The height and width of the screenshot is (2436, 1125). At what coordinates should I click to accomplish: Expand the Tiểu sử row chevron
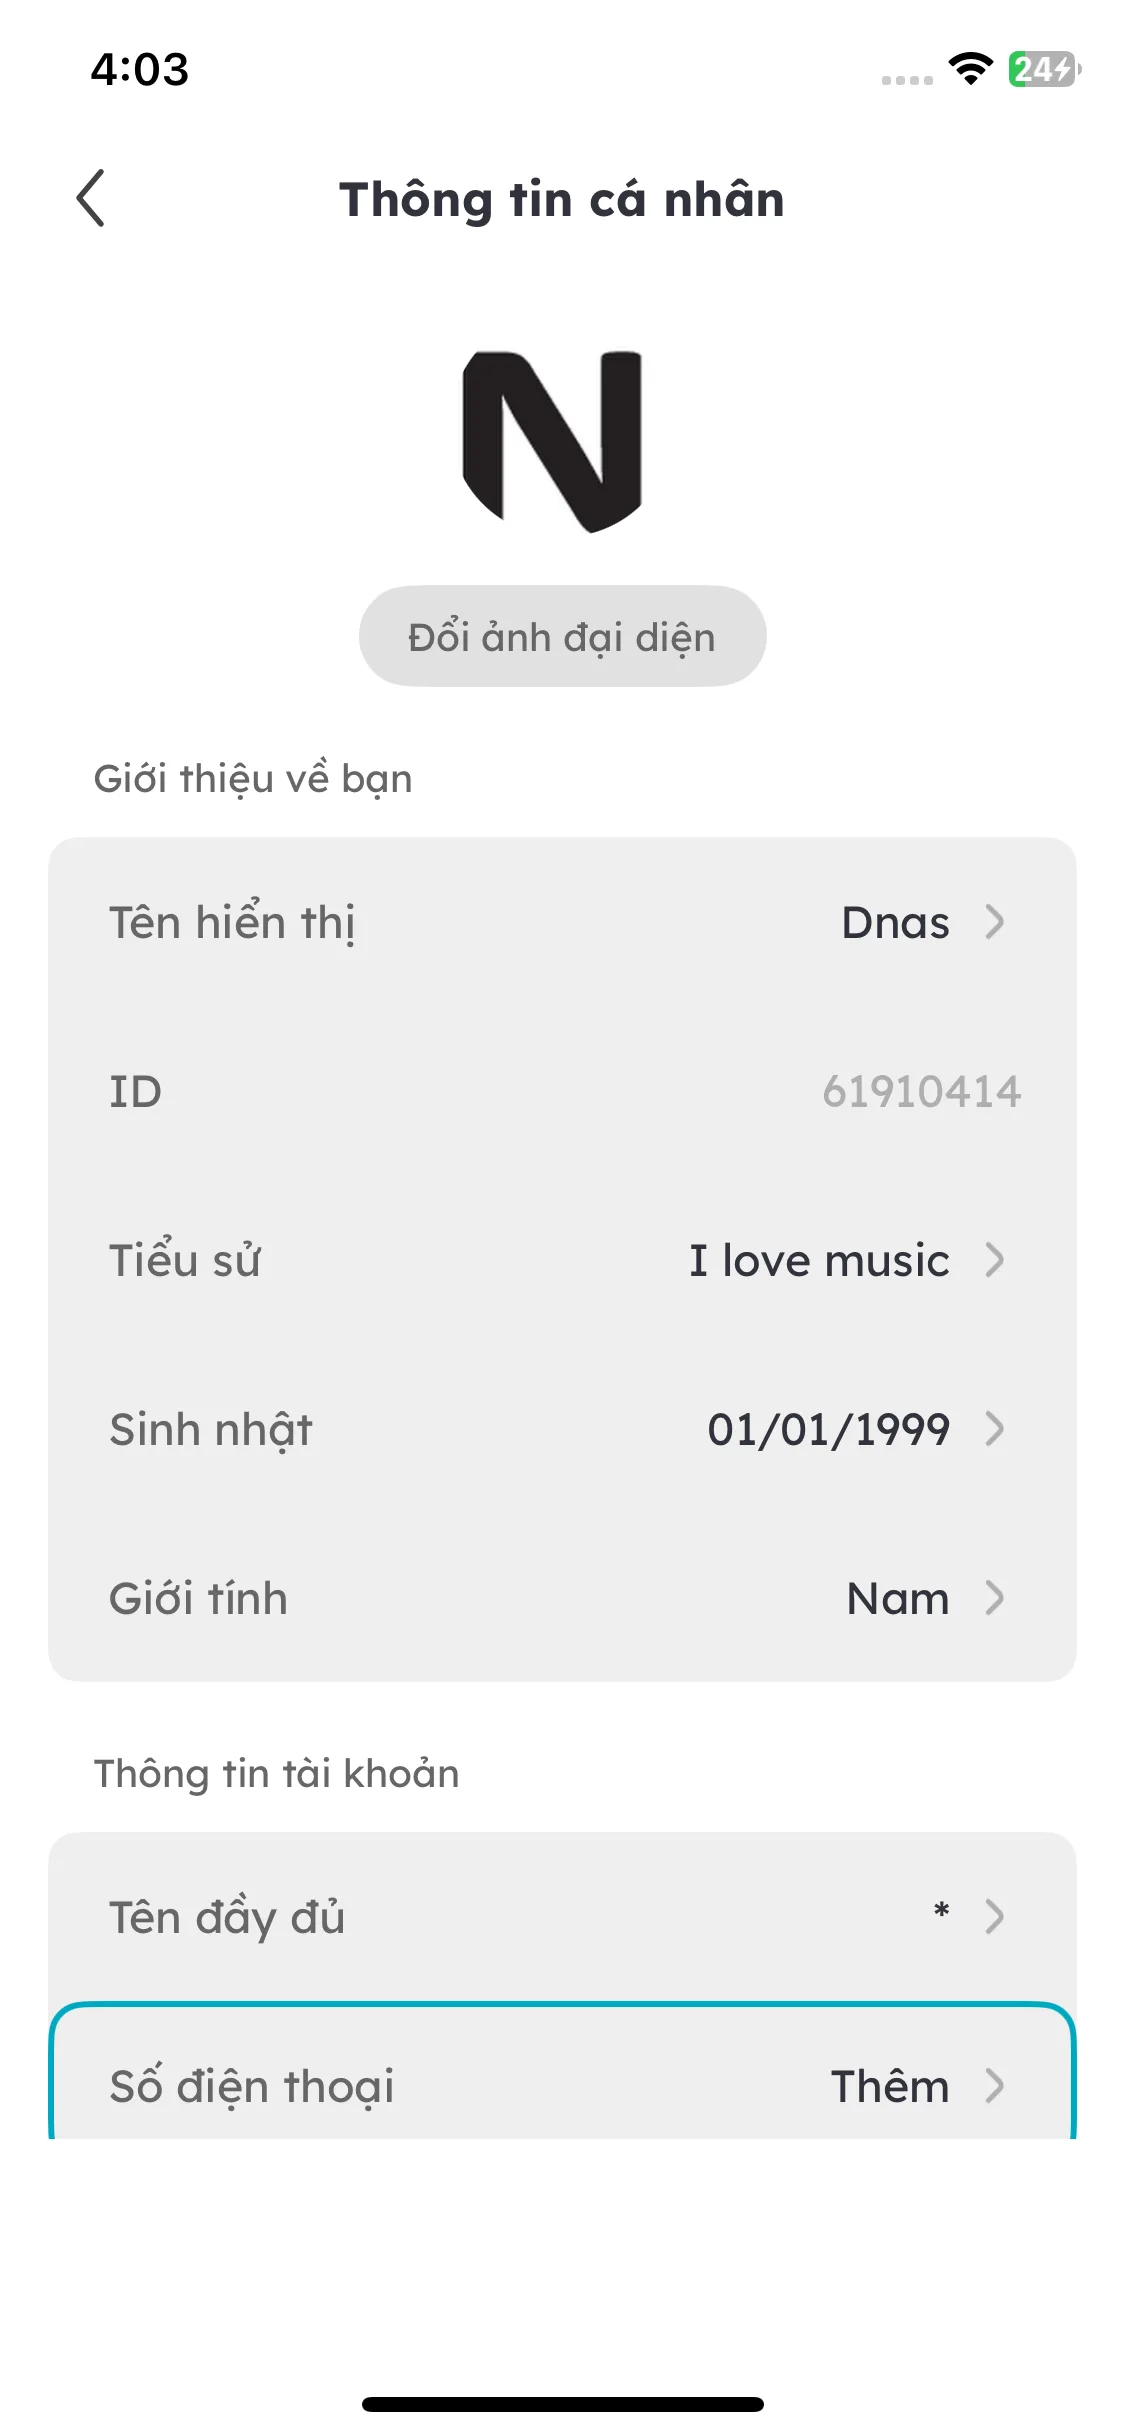[x=994, y=1260]
